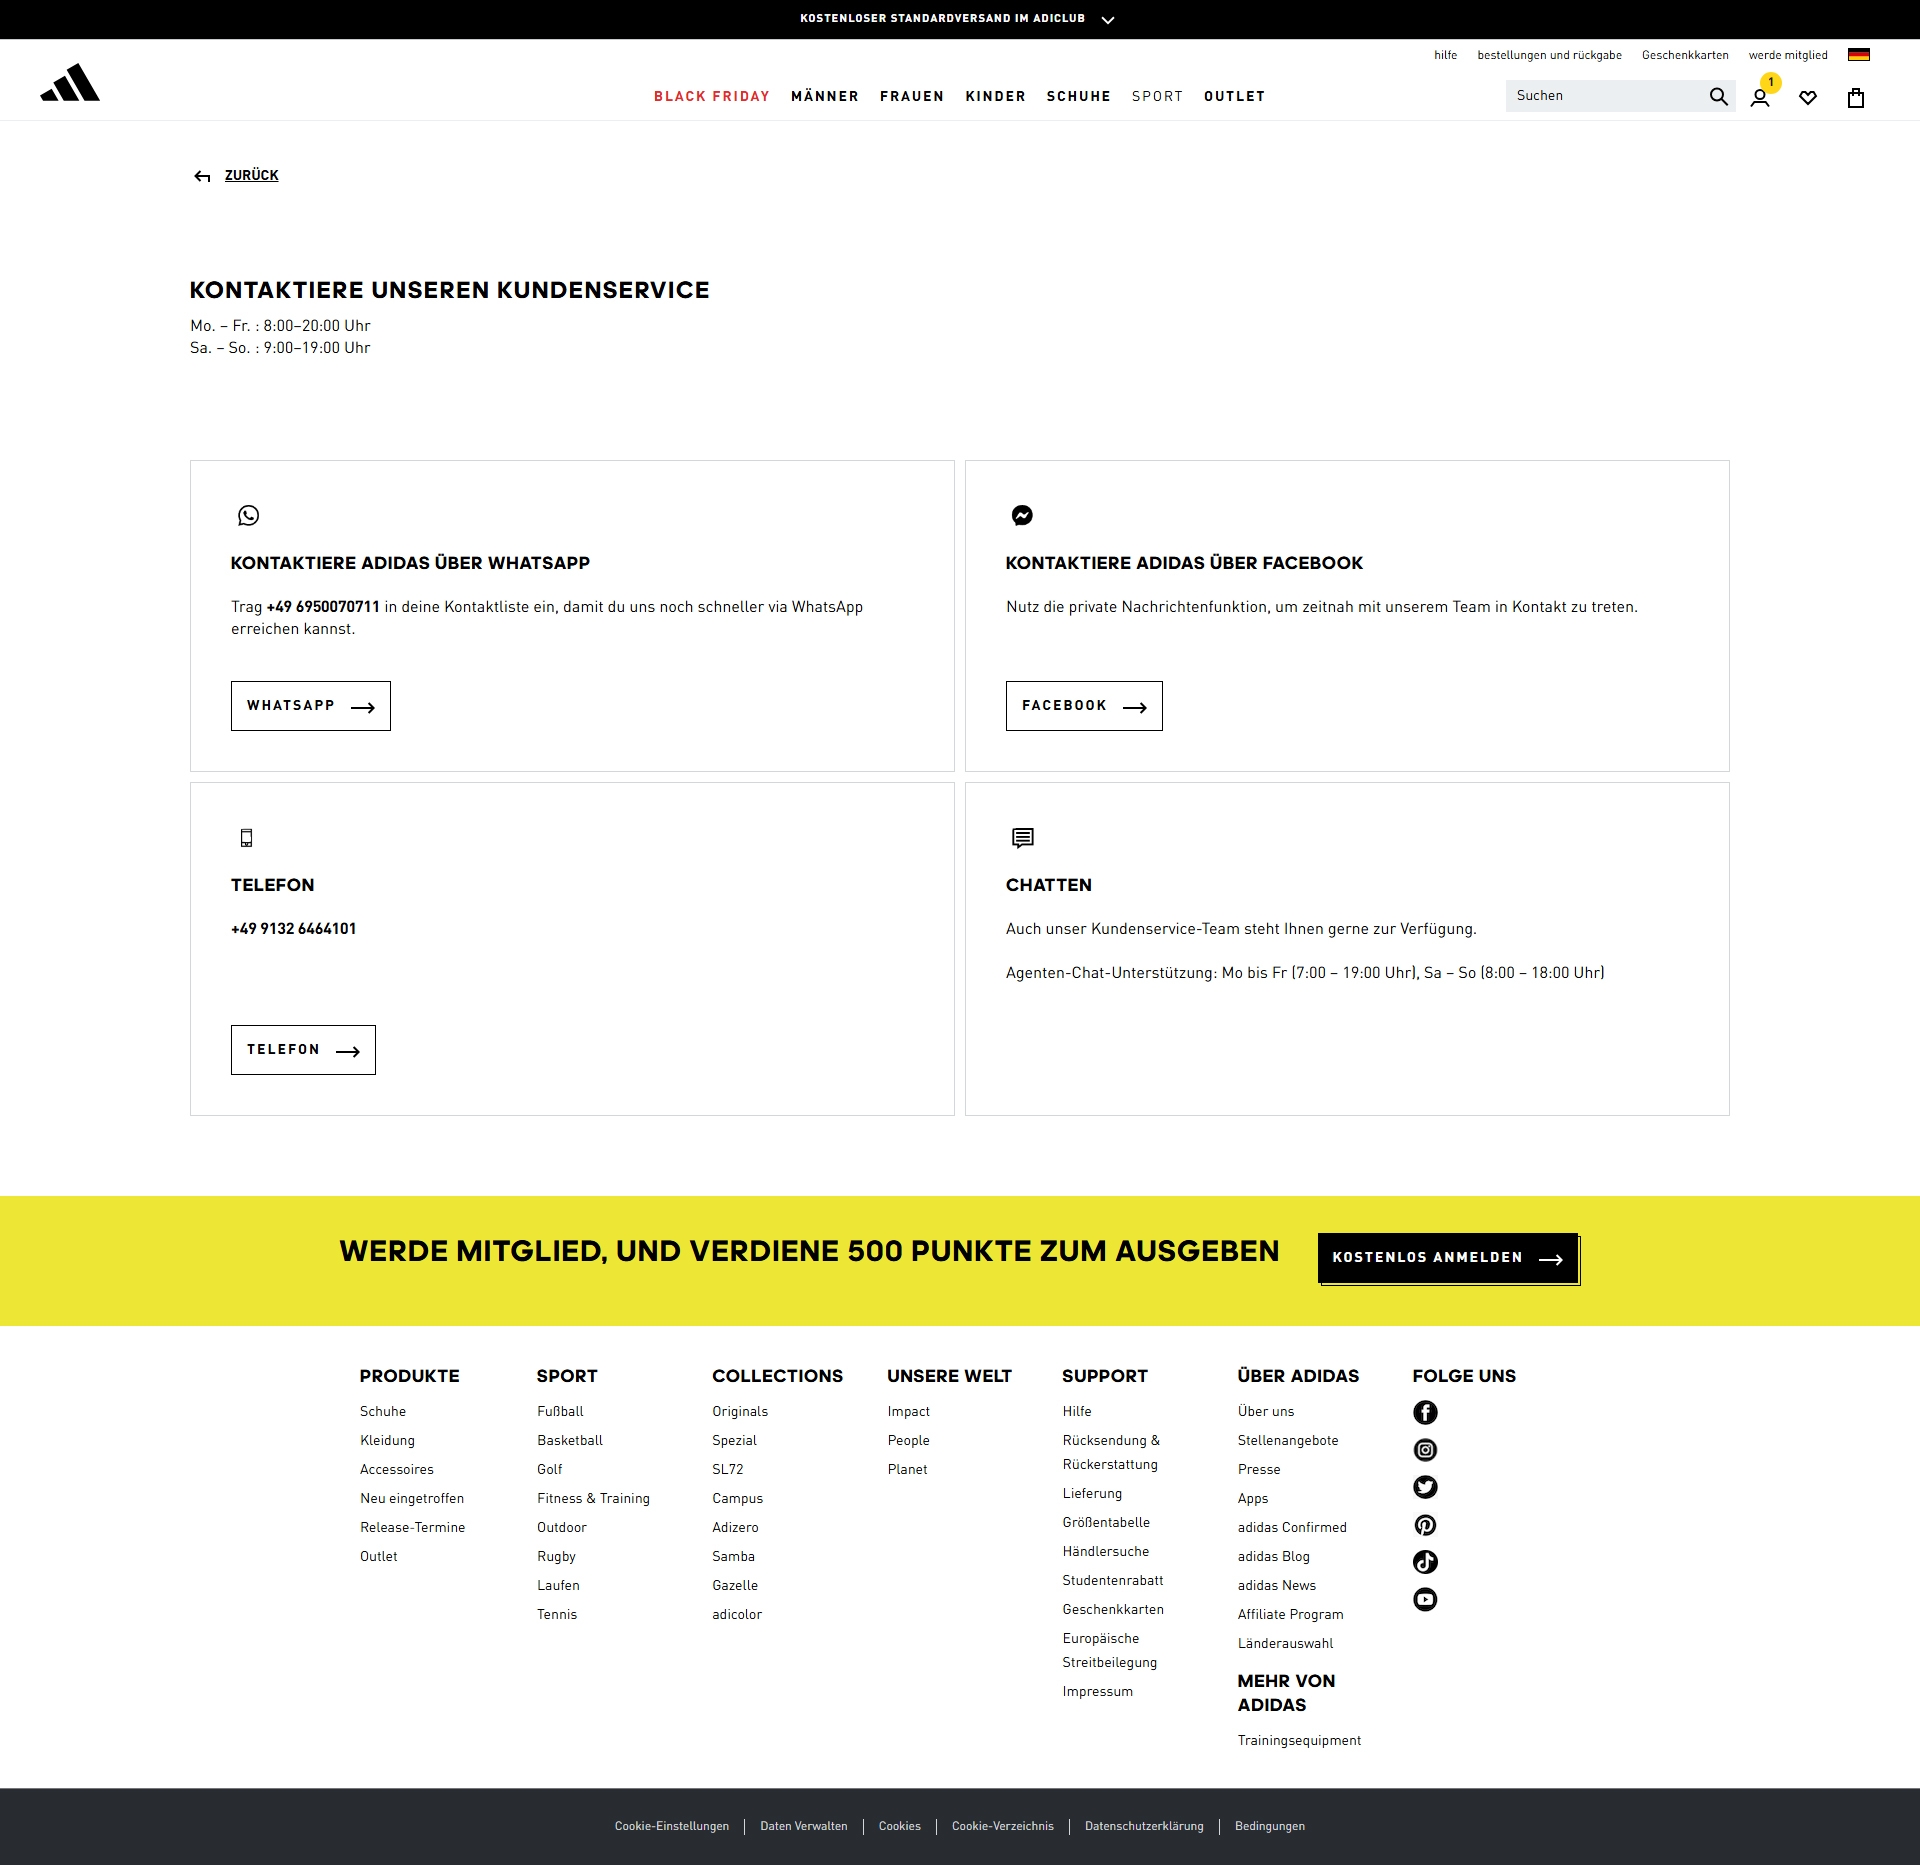This screenshot has height=1865, width=1920.
Task: Open the Black Friday menu
Action: point(712,97)
